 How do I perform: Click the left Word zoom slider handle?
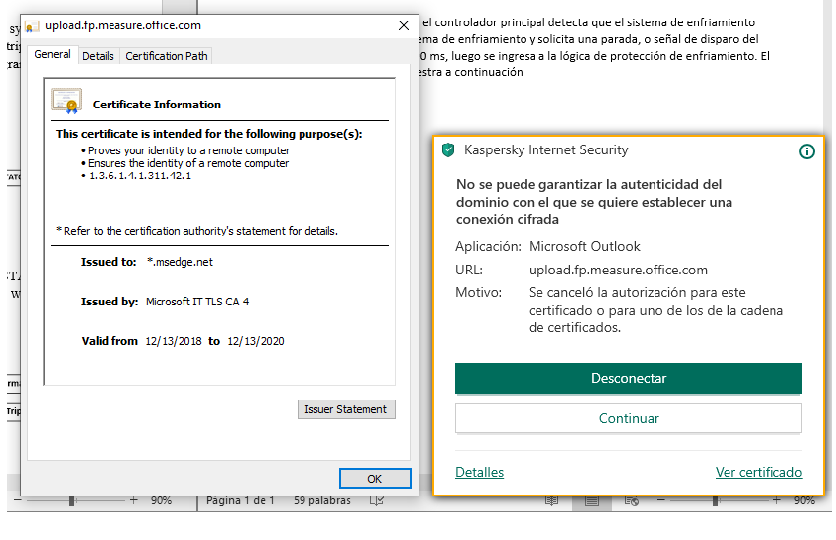71,500
